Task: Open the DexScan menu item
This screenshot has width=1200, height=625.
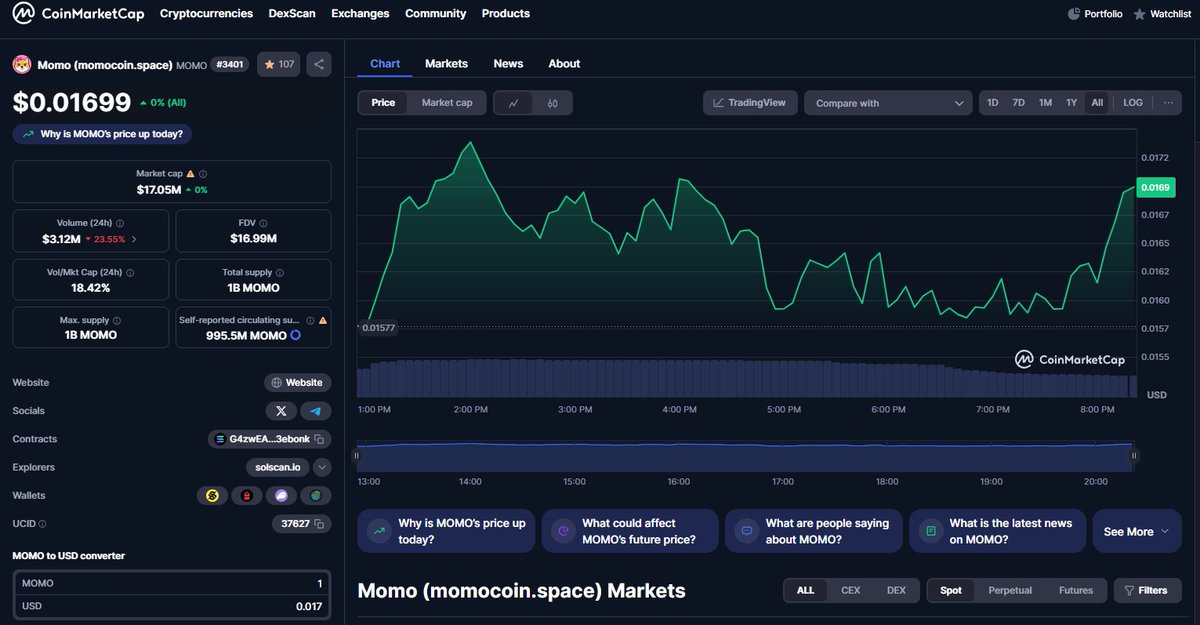Action: click(x=291, y=13)
